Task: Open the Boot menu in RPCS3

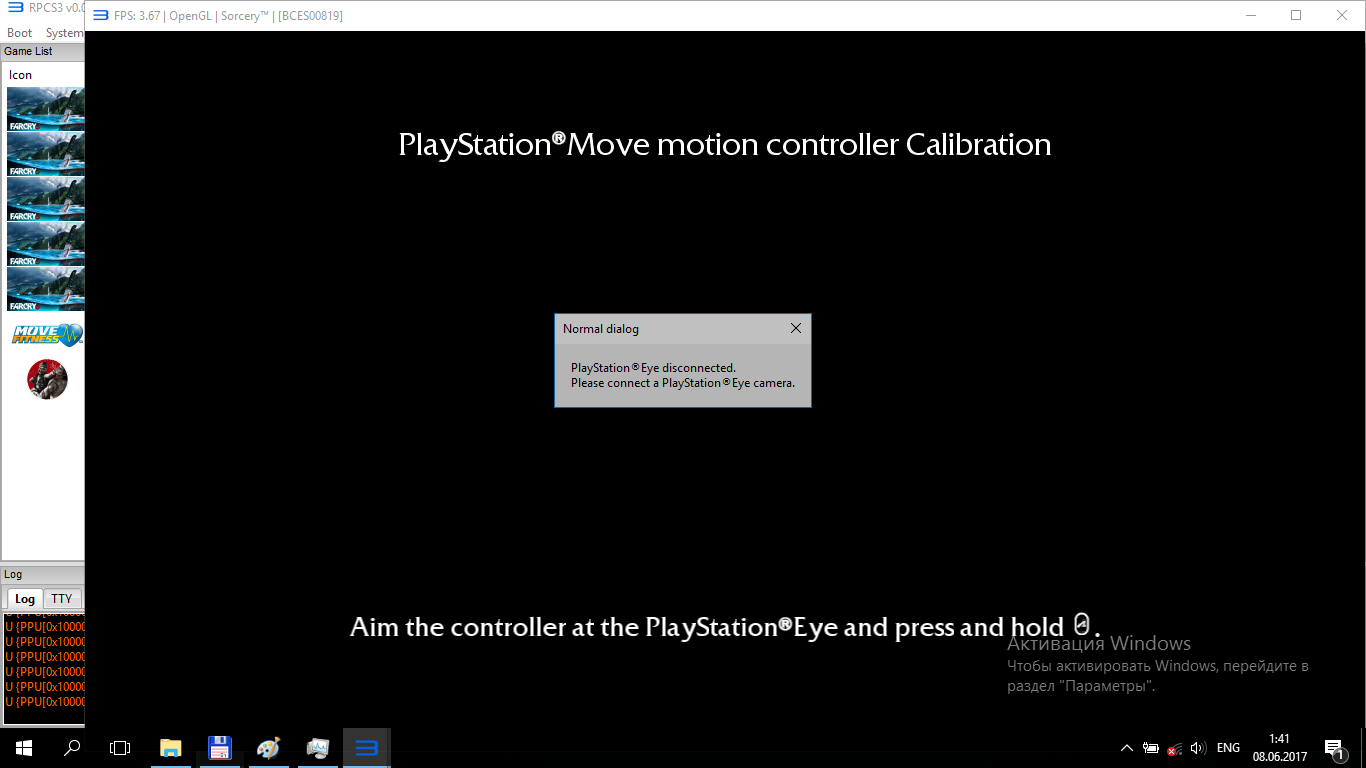Action: pyautogui.click(x=20, y=33)
